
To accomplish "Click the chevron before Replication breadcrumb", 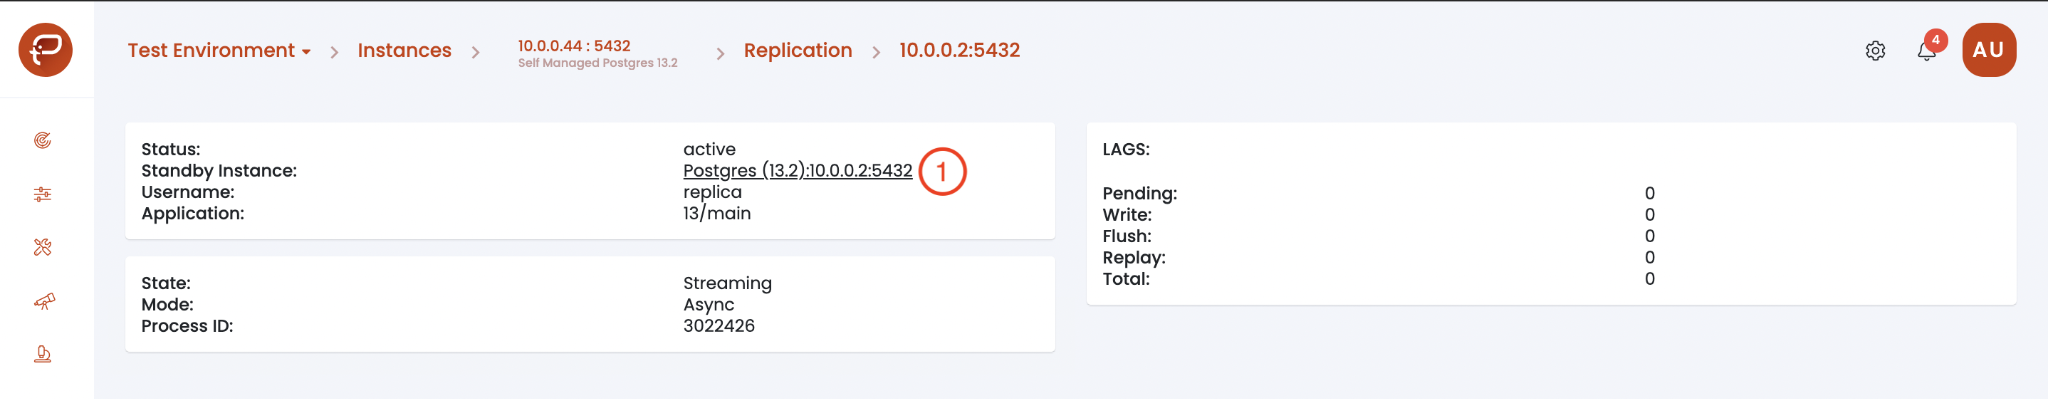I will coord(720,52).
